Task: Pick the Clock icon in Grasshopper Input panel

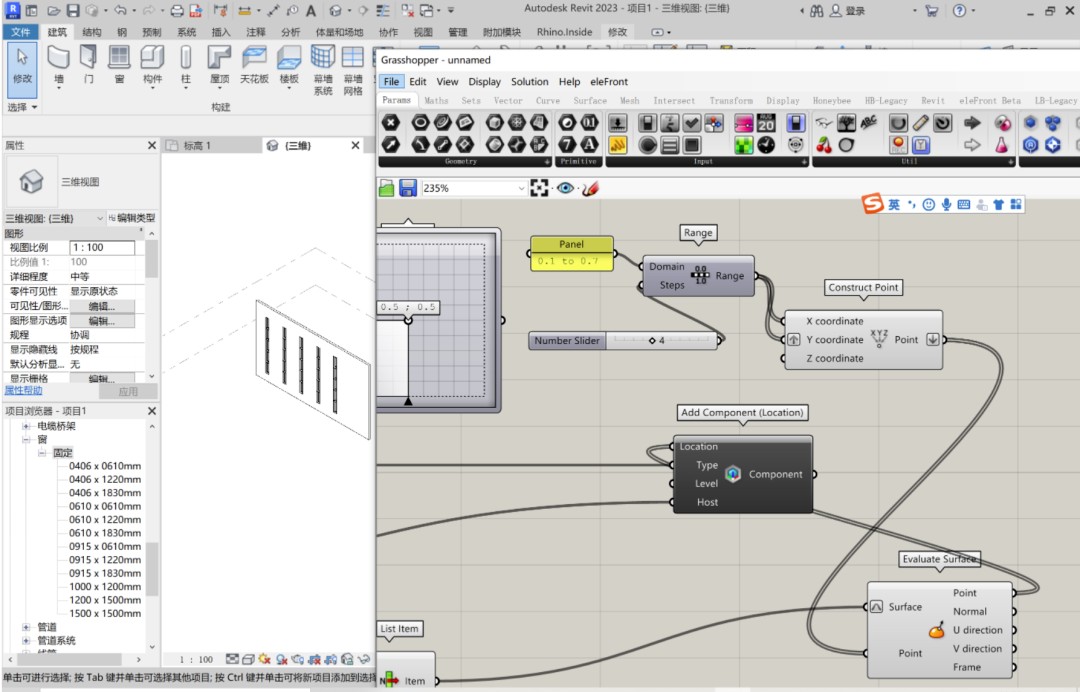Action: pos(766,145)
